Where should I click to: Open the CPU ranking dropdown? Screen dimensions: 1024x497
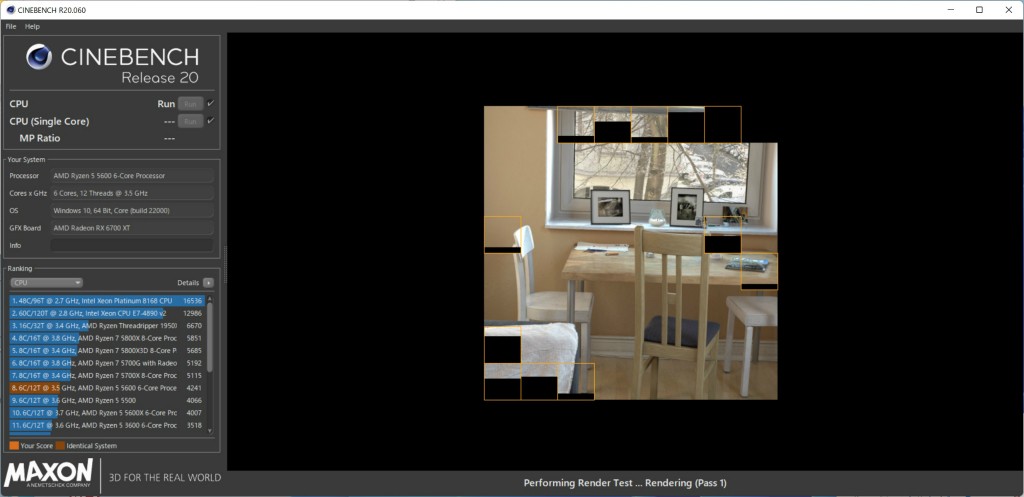click(x=46, y=283)
